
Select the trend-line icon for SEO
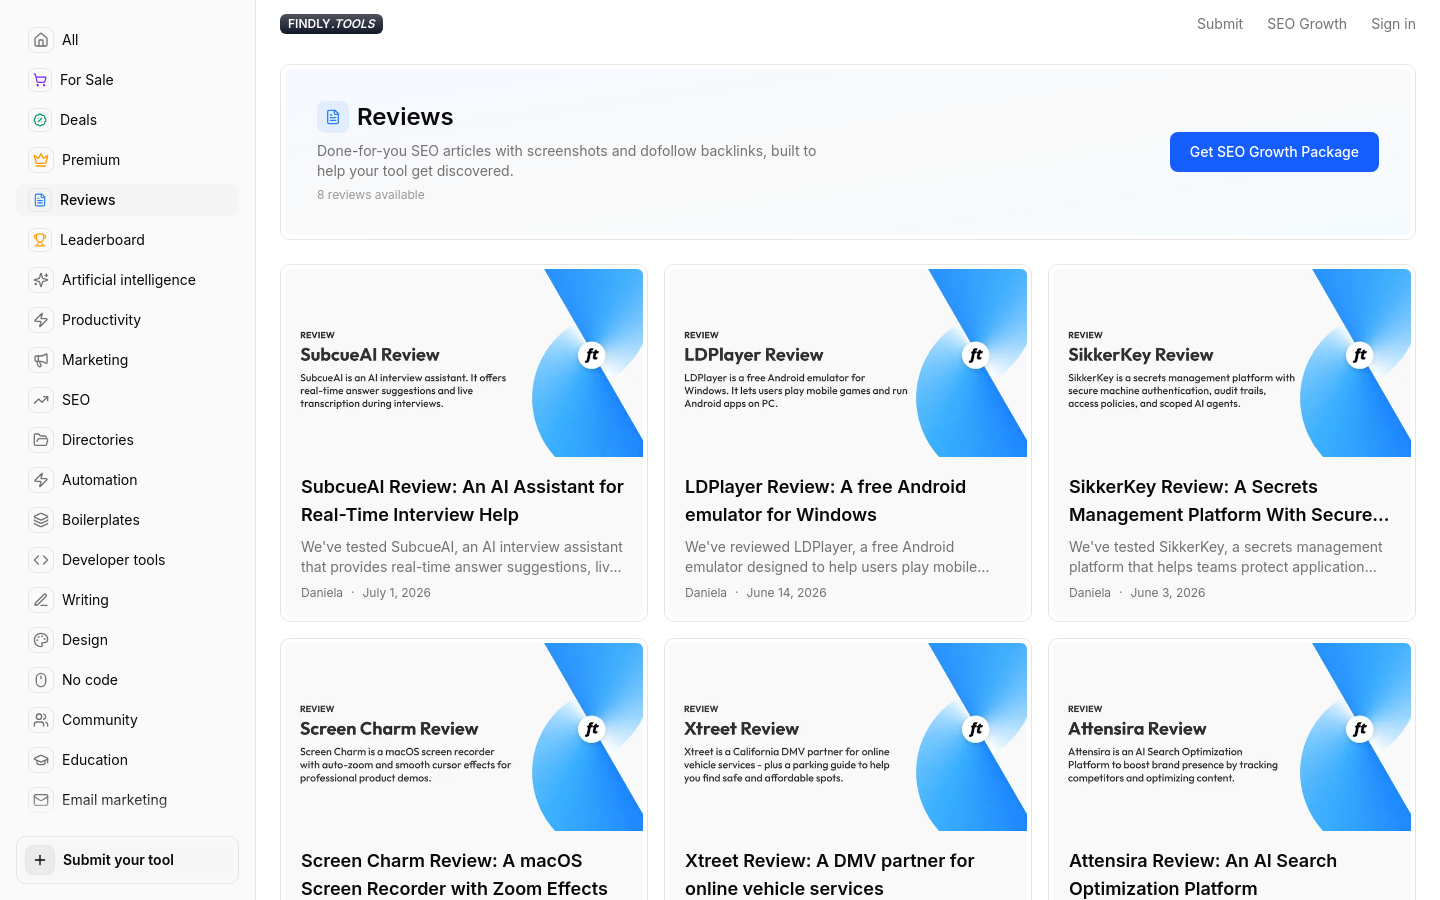(x=41, y=400)
